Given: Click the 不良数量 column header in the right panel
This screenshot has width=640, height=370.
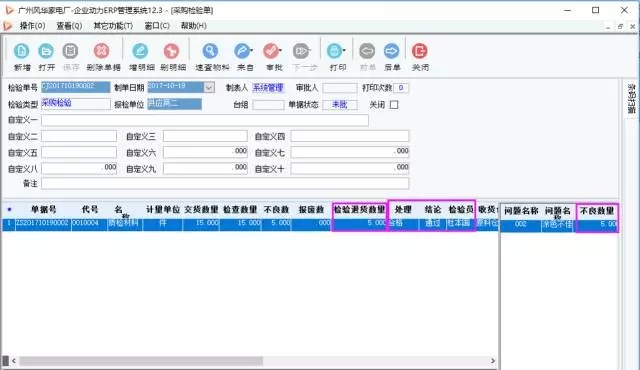Looking at the screenshot, I should click(x=597, y=211).
